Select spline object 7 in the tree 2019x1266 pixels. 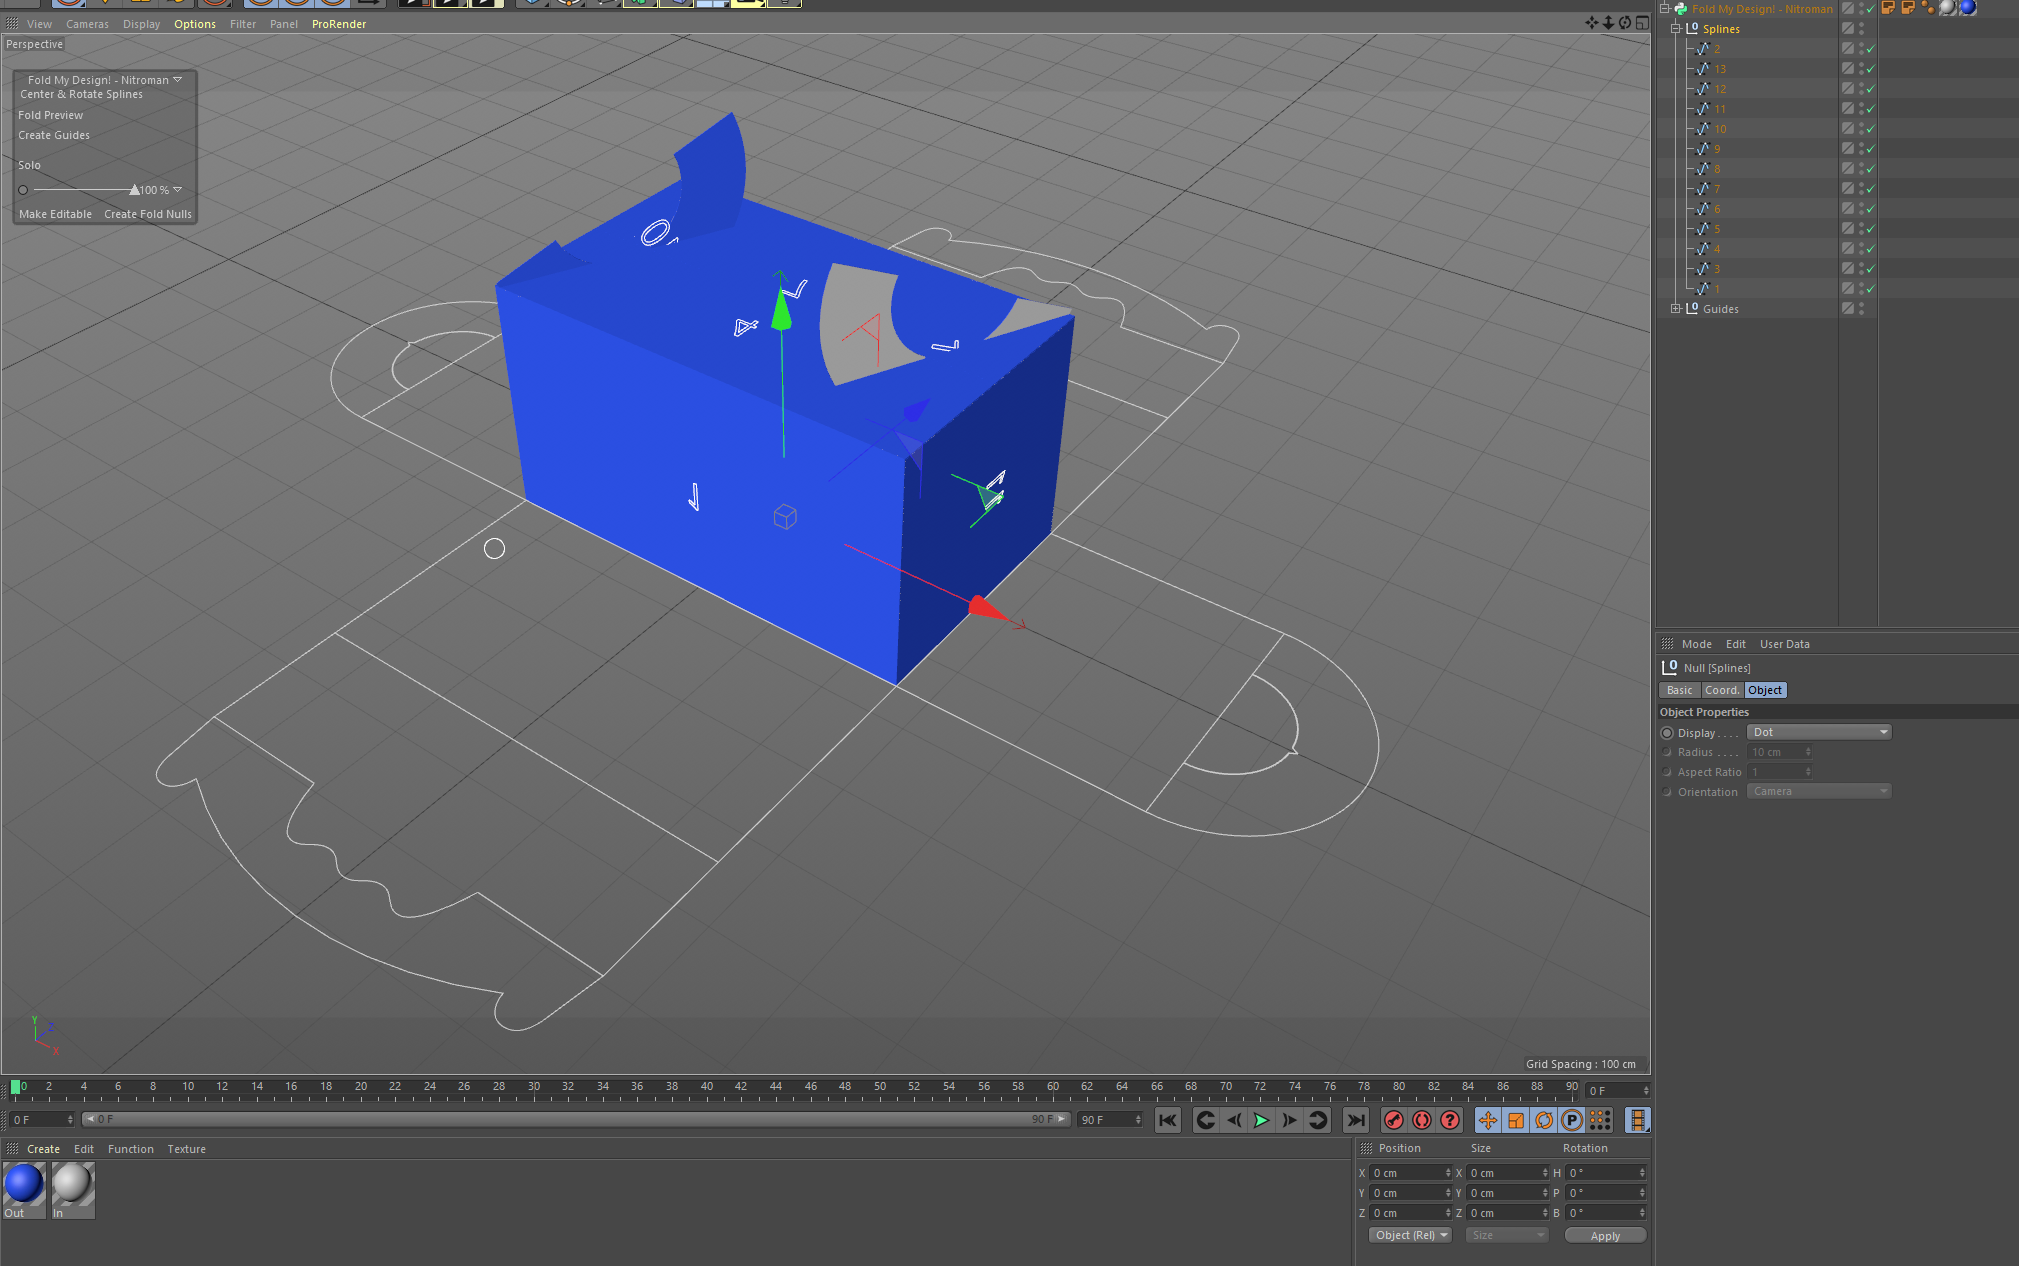click(1717, 189)
